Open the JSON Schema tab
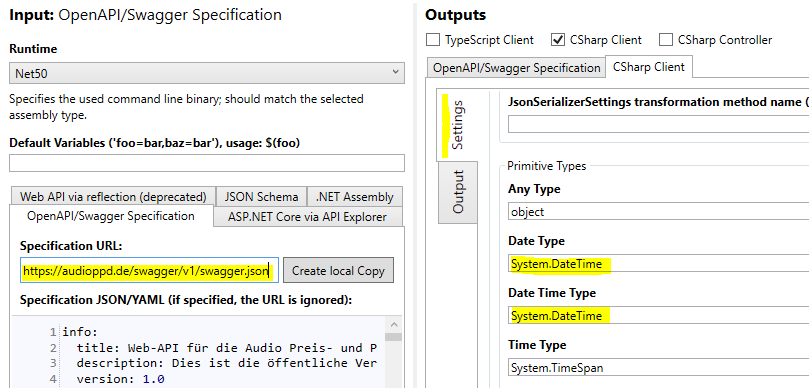 (x=262, y=197)
